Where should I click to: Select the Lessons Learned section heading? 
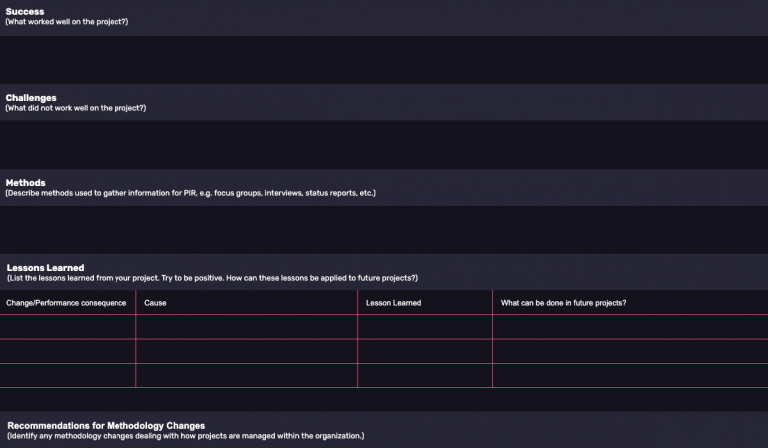point(45,268)
